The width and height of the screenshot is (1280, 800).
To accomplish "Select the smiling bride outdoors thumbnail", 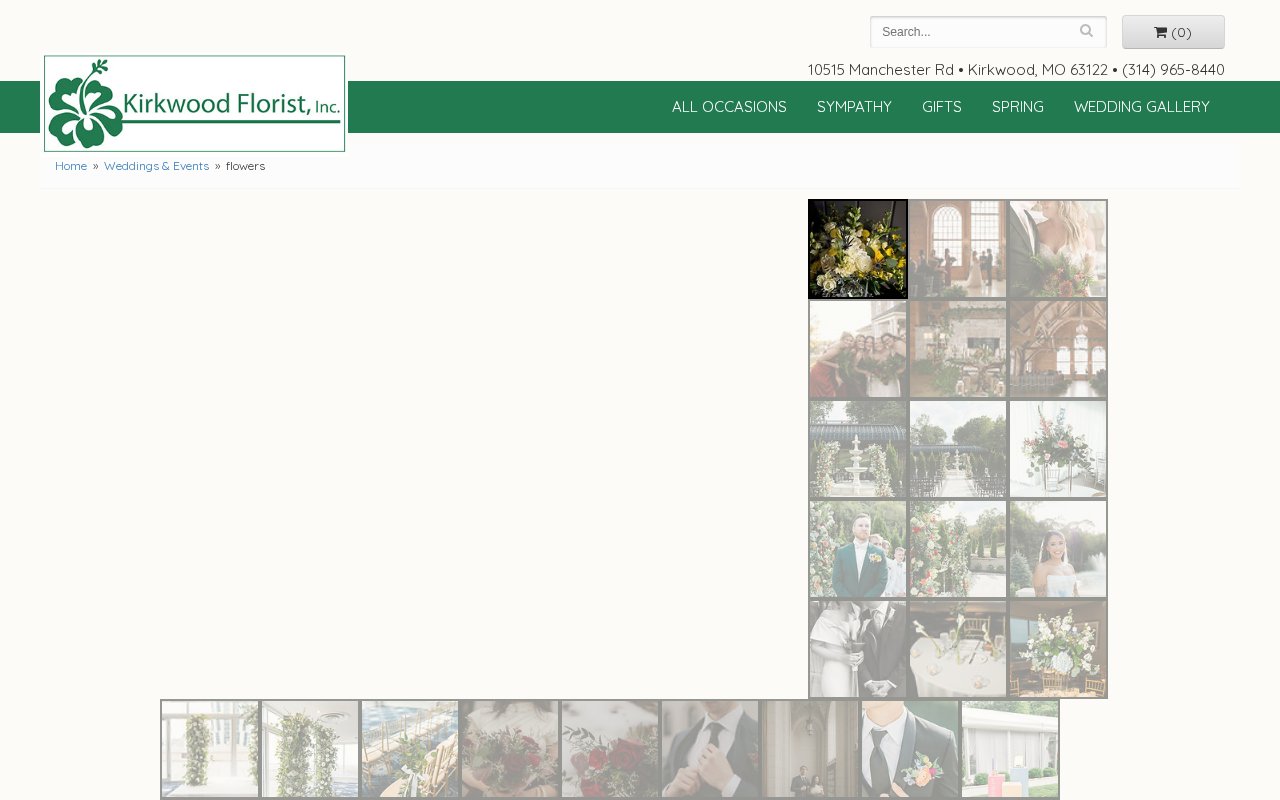I will [1058, 549].
